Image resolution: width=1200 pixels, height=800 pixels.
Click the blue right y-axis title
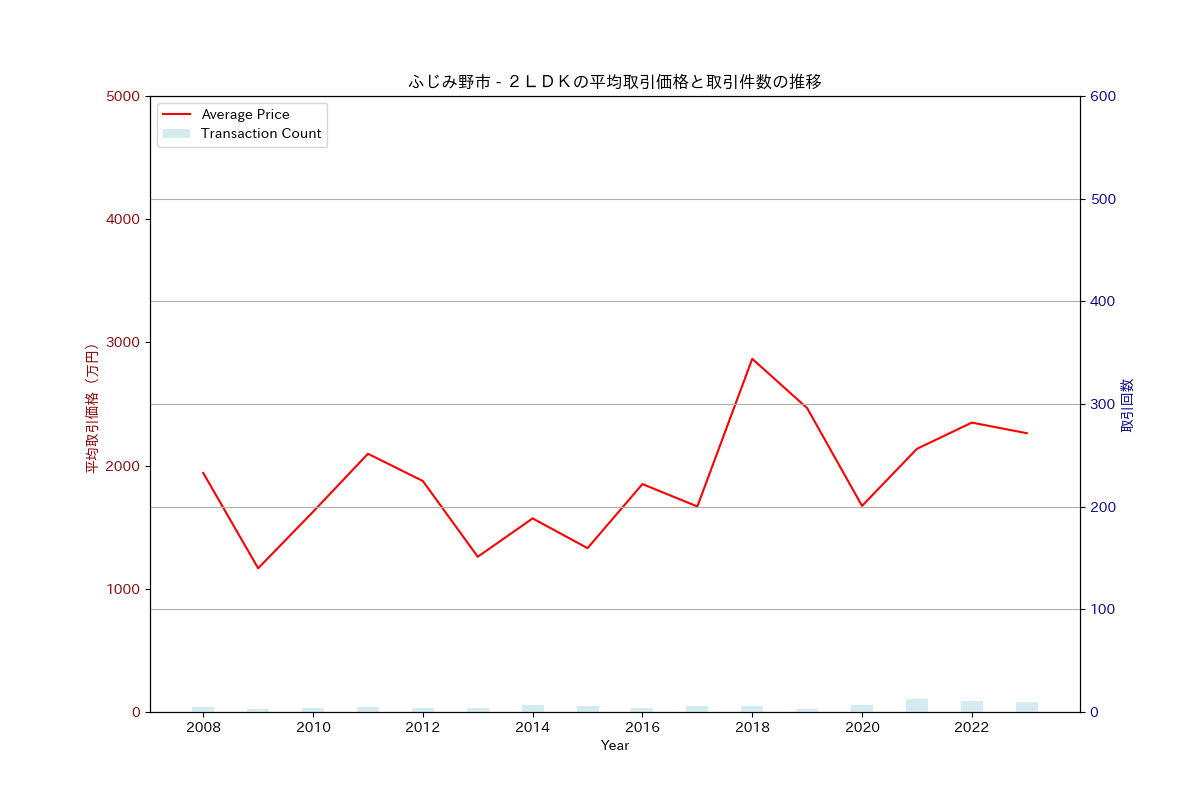tap(1127, 405)
